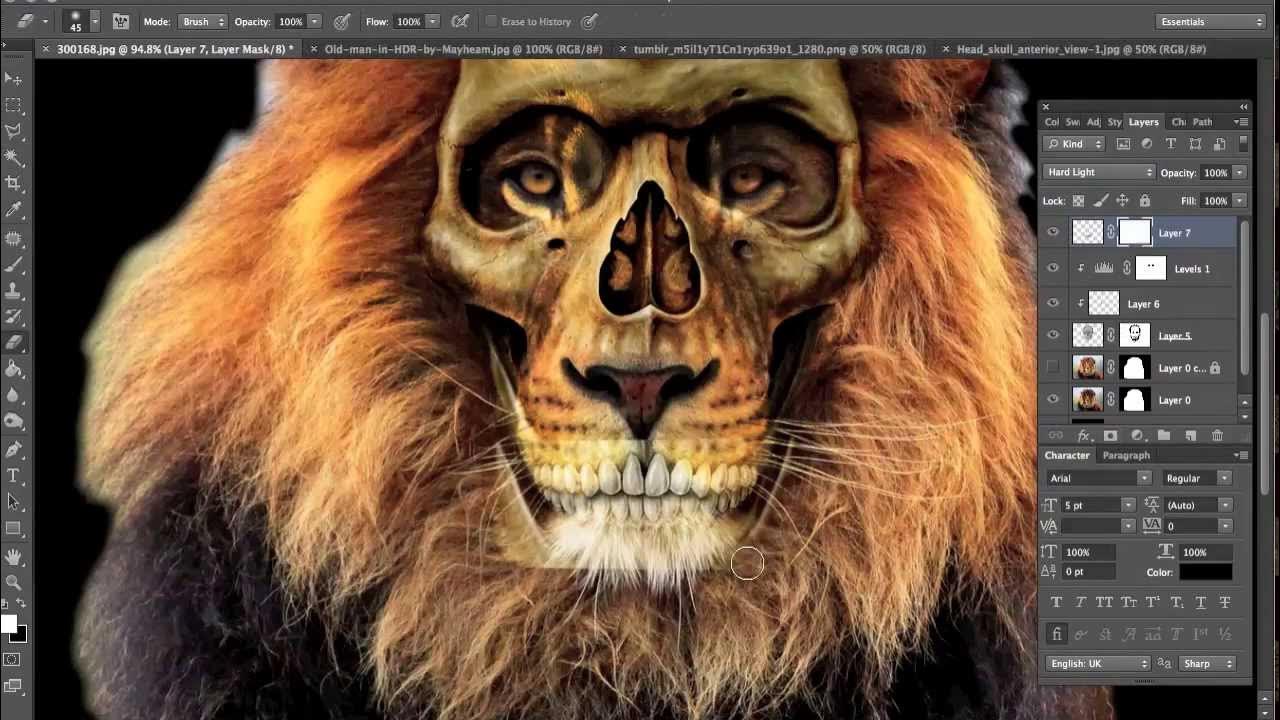Click the font size 5 pt field
1280x720 pixels.
tap(1093, 505)
